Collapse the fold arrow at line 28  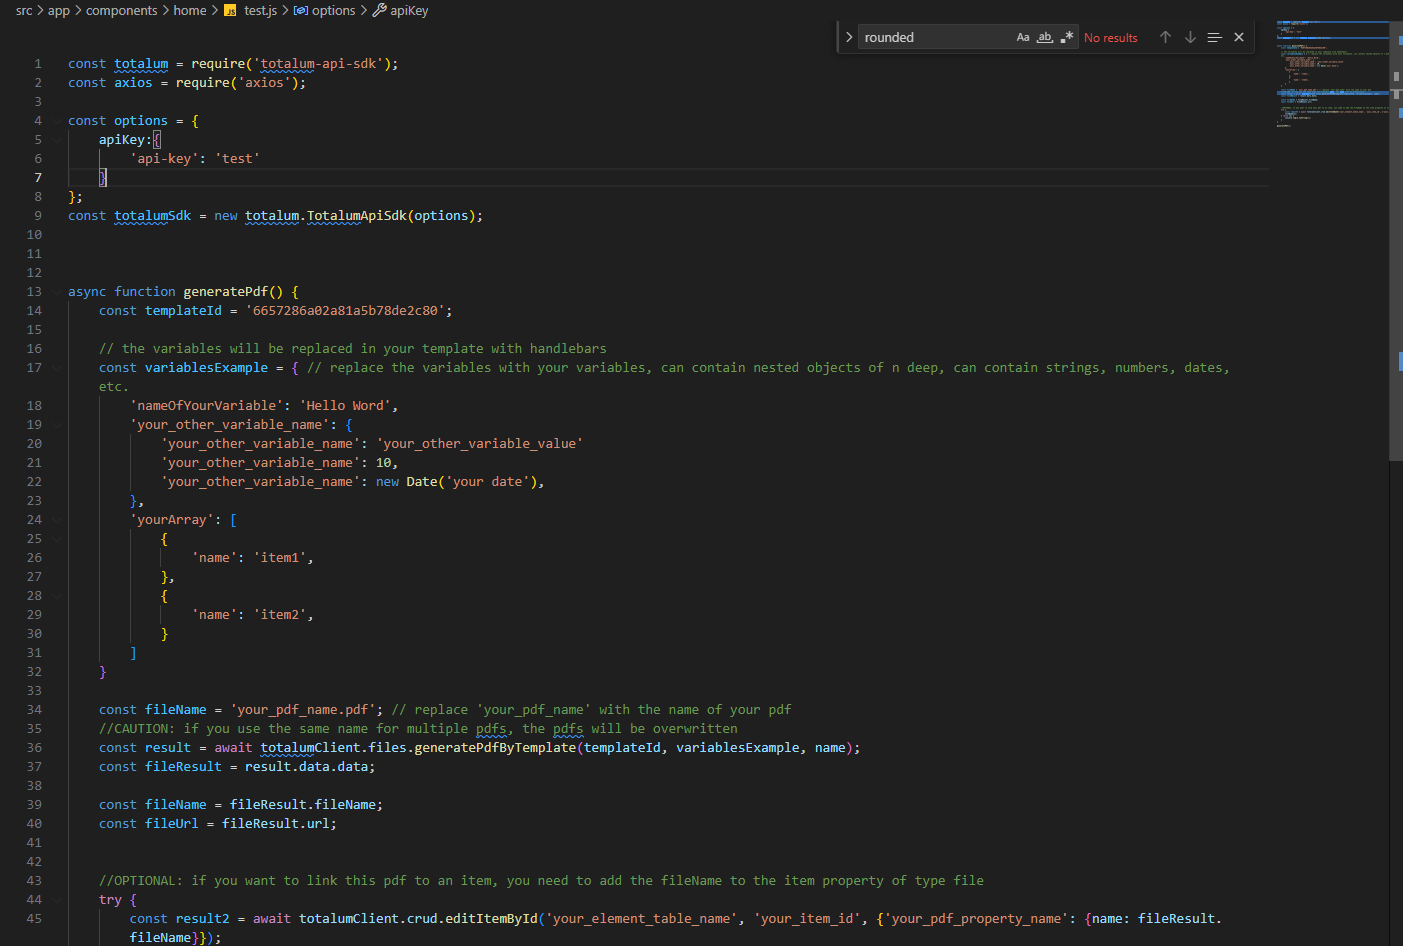pyautogui.click(x=57, y=596)
